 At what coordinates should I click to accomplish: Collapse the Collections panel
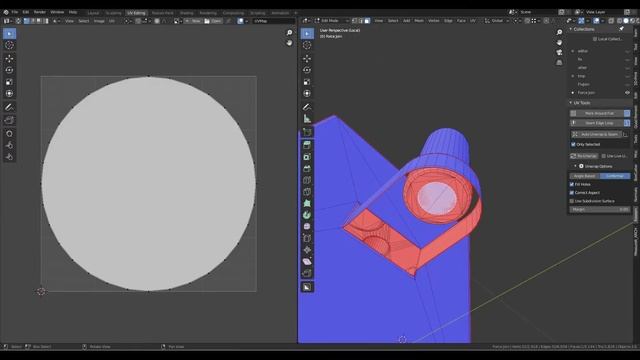(x=571, y=29)
